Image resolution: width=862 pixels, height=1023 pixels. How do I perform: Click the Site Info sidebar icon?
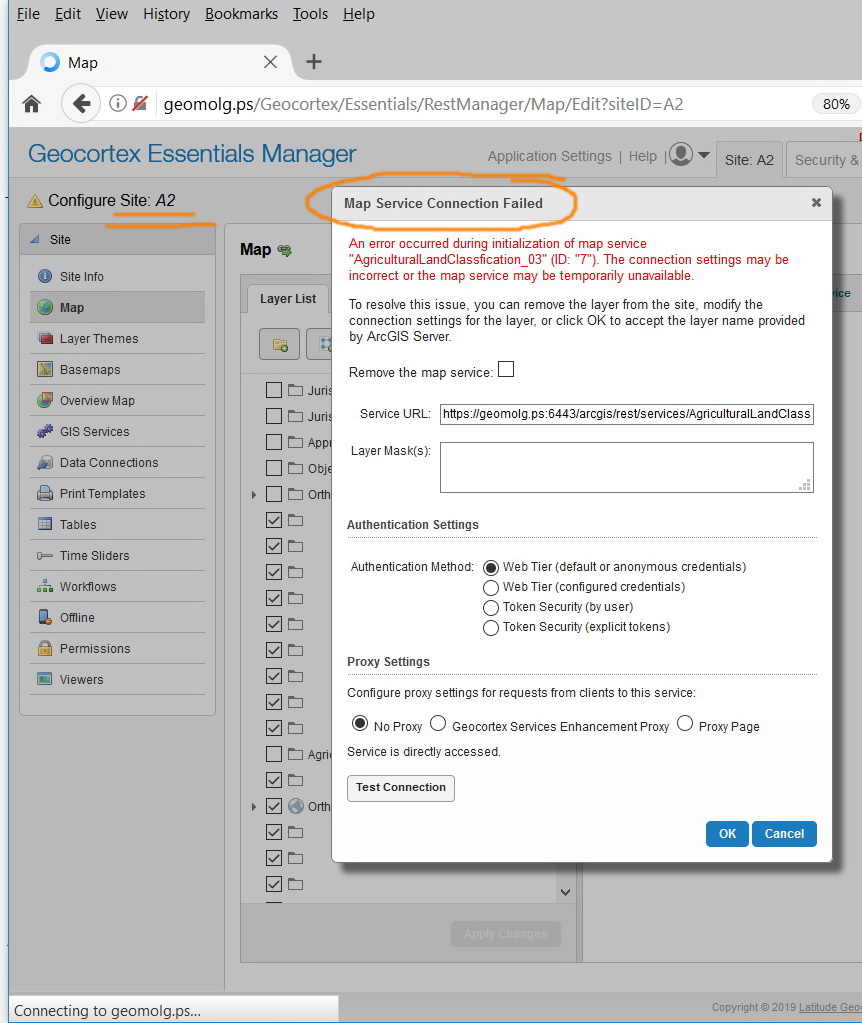(45, 276)
